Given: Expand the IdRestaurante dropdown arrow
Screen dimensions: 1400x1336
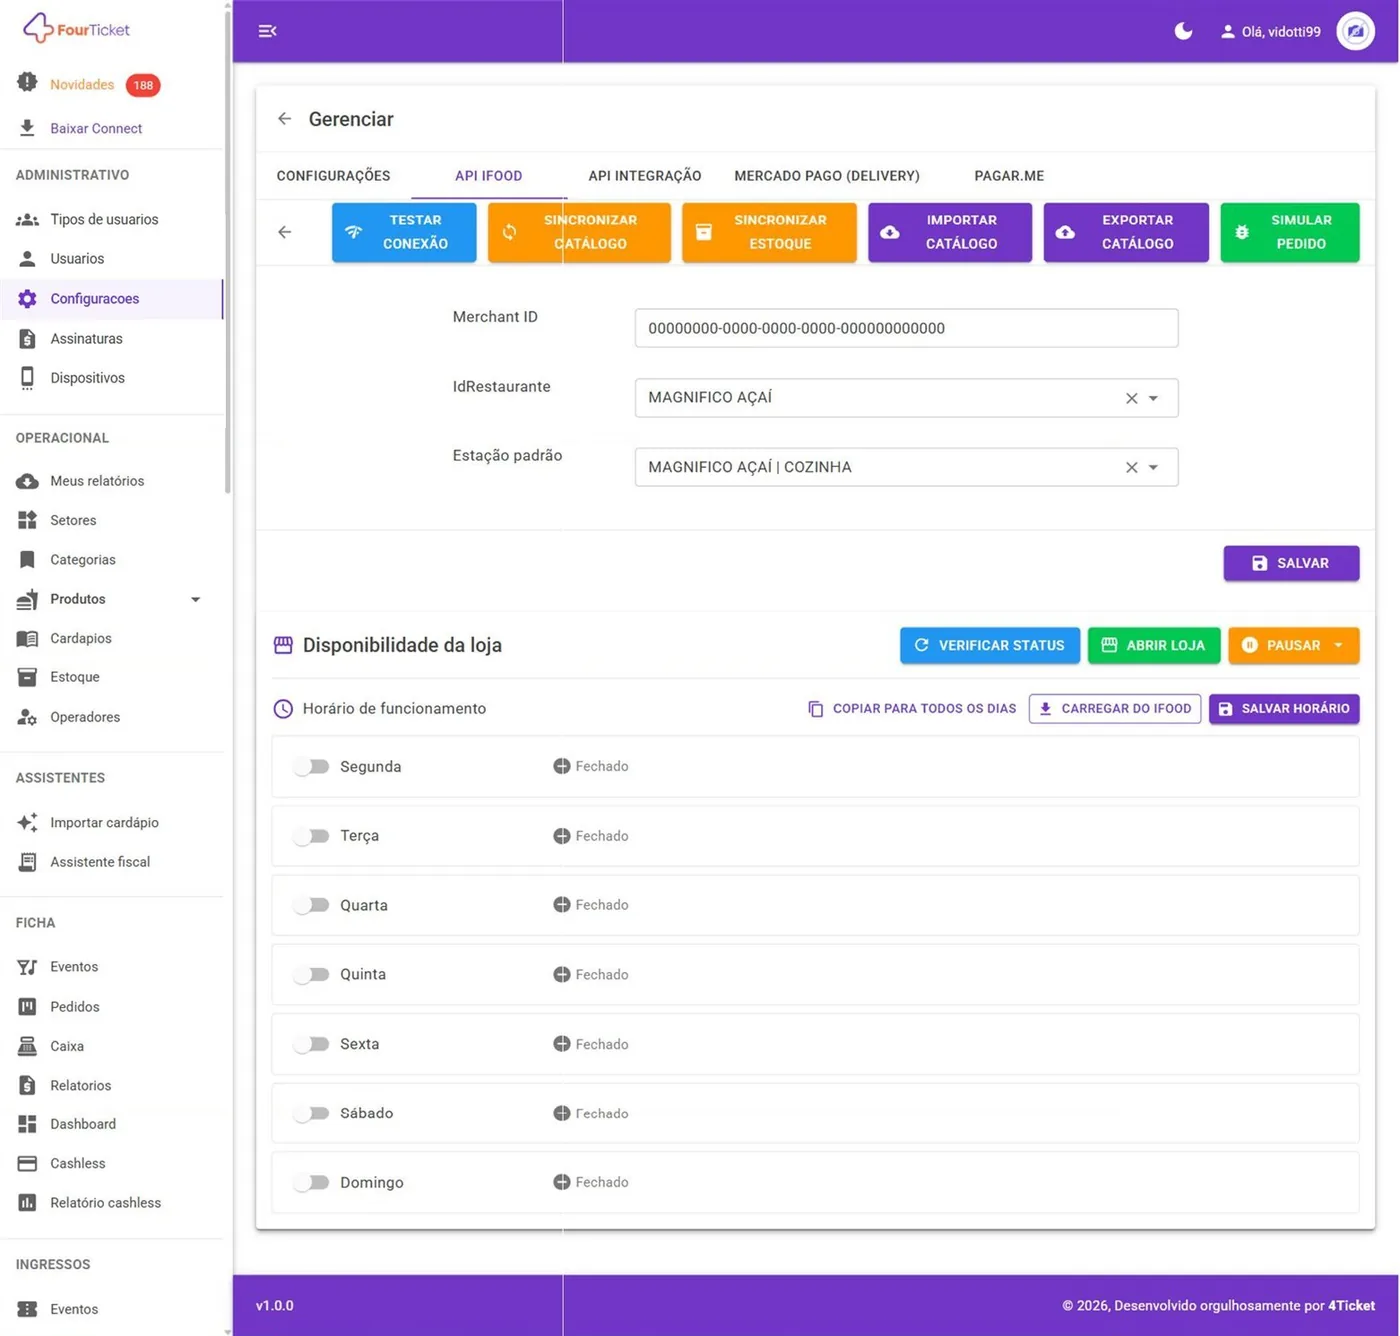Looking at the screenshot, I should point(1154,398).
